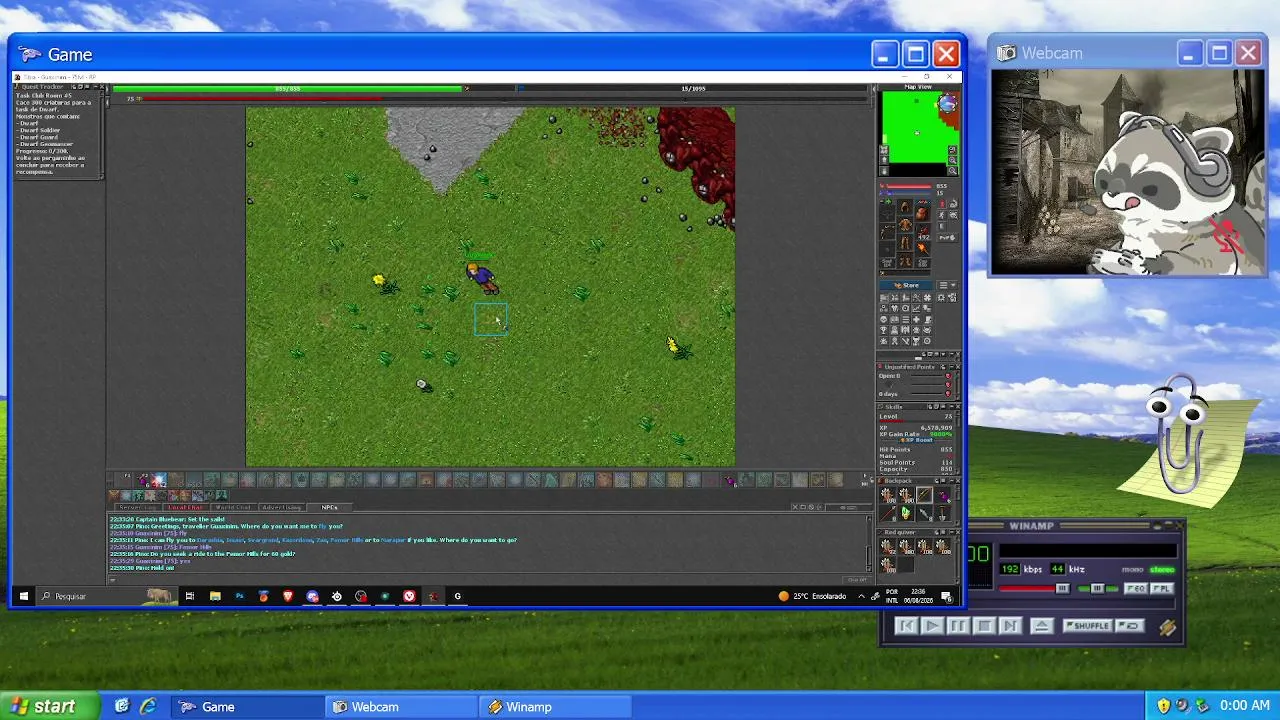Switch to Local Chat tab

click(x=186, y=507)
